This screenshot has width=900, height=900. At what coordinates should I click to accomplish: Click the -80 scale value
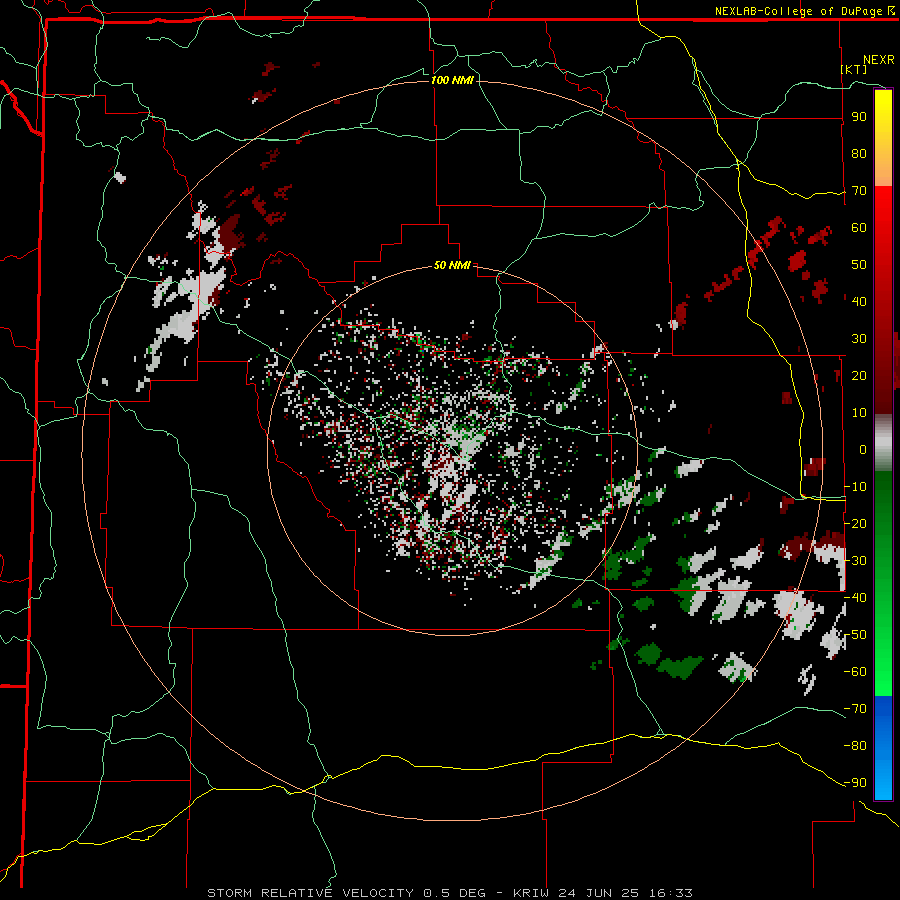tap(855, 746)
